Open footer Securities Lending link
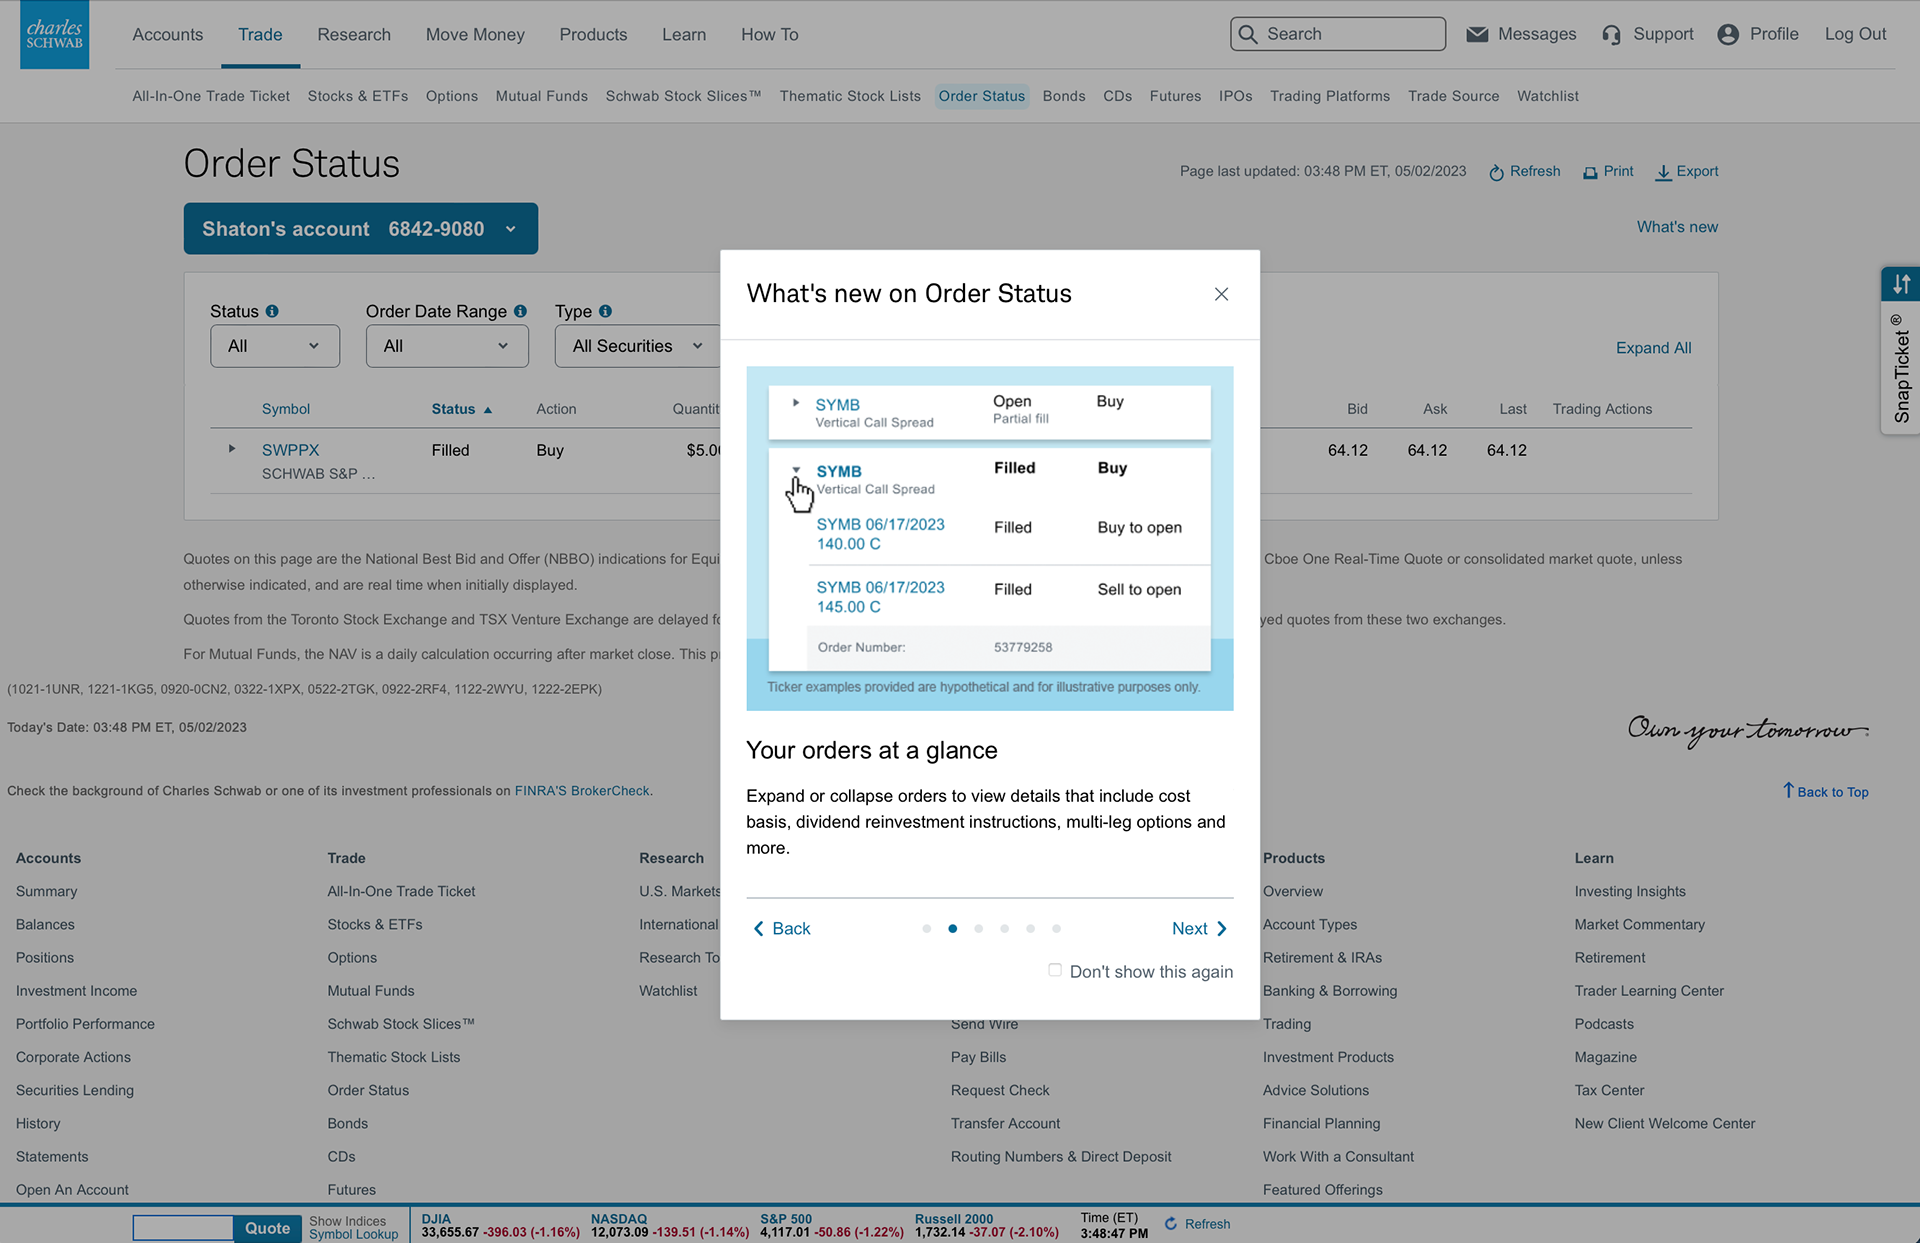1920x1243 pixels. click(75, 1090)
